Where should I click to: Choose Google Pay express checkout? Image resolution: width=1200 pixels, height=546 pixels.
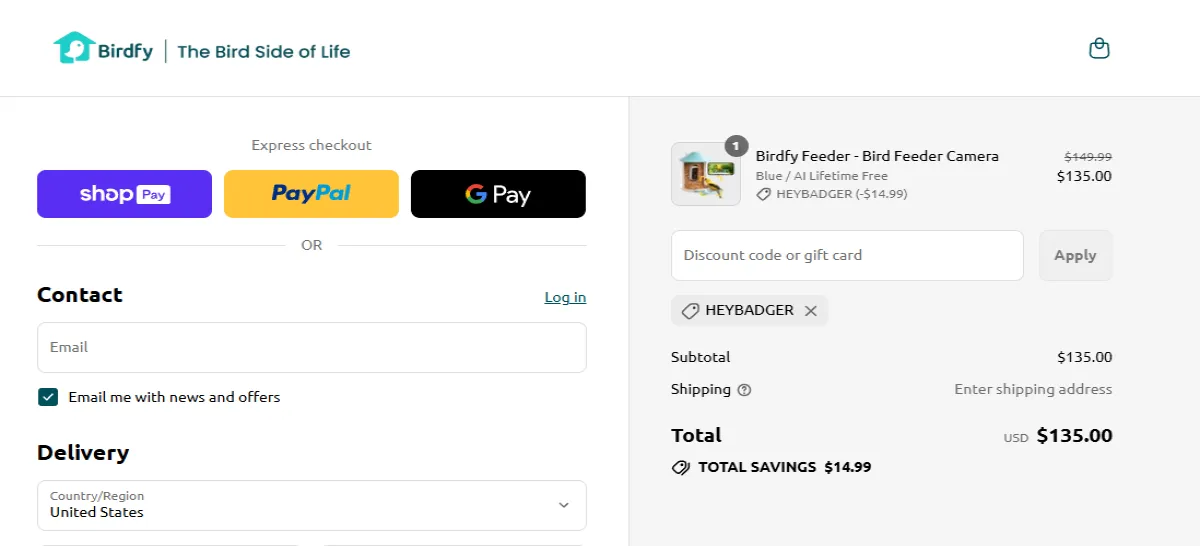point(498,194)
